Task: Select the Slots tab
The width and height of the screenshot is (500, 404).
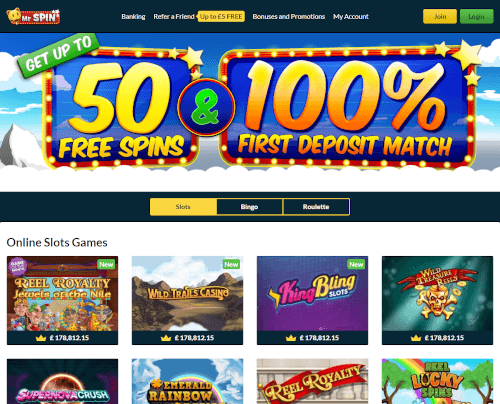Action: (x=183, y=207)
